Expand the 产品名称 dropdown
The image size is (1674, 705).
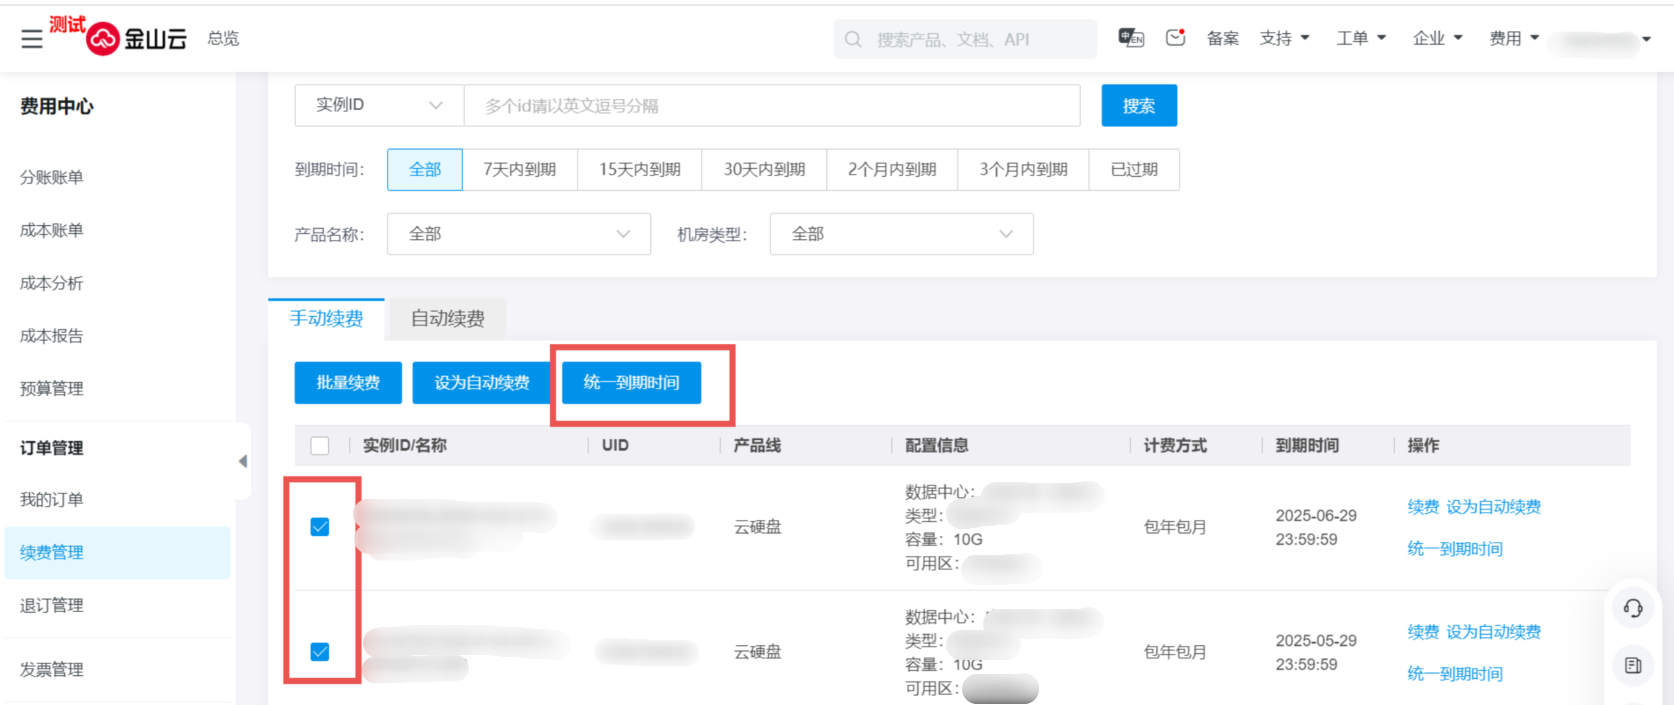point(518,234)
